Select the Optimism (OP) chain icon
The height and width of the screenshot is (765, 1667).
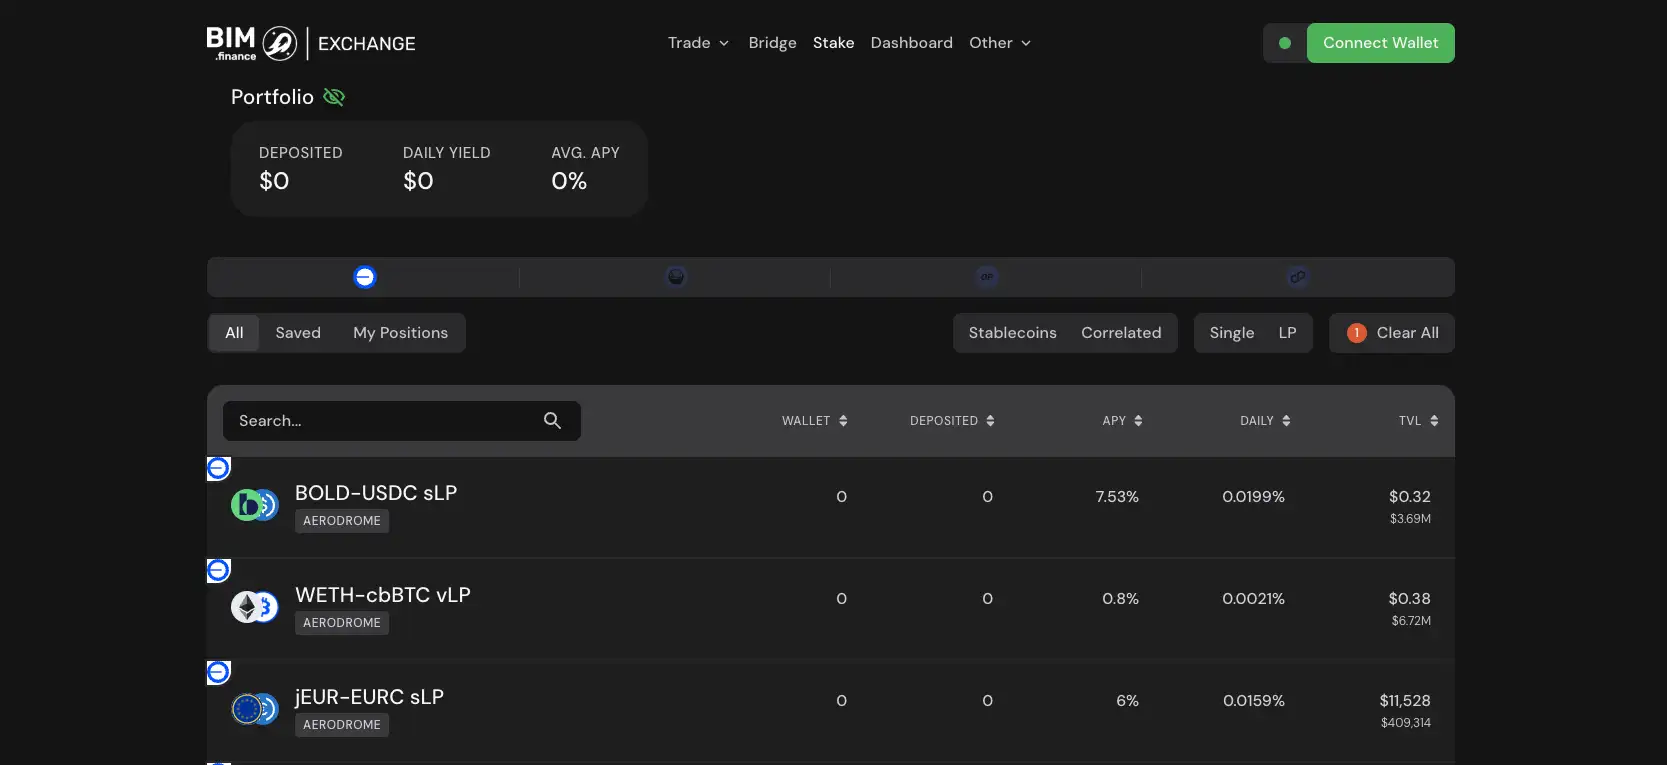point(986,277)
